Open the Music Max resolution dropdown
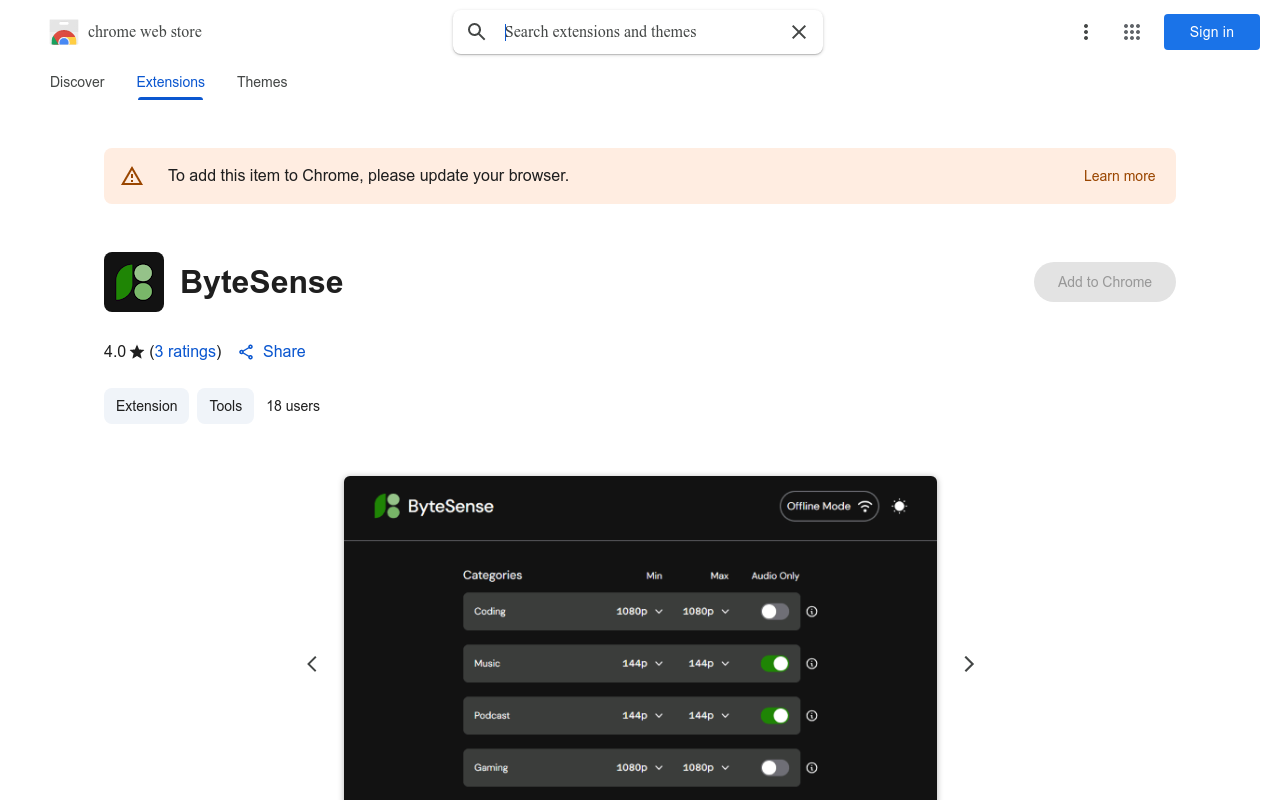This screenshot has height=800, width=1280. click(x=709, y=663)
